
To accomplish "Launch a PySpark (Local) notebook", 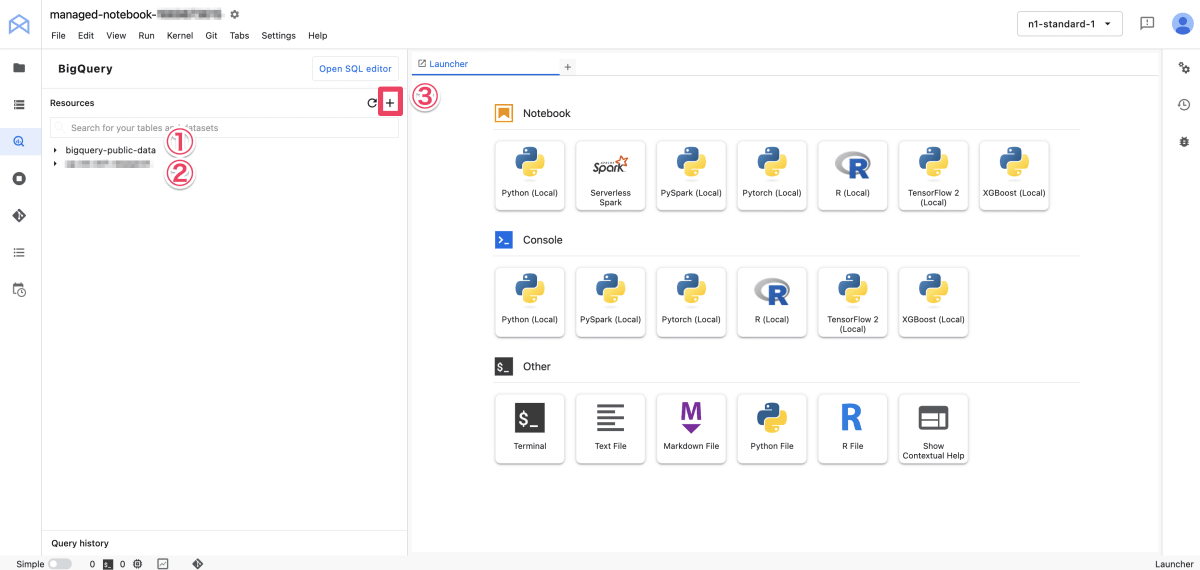I will pyautogui.click(x=691, y=175).
